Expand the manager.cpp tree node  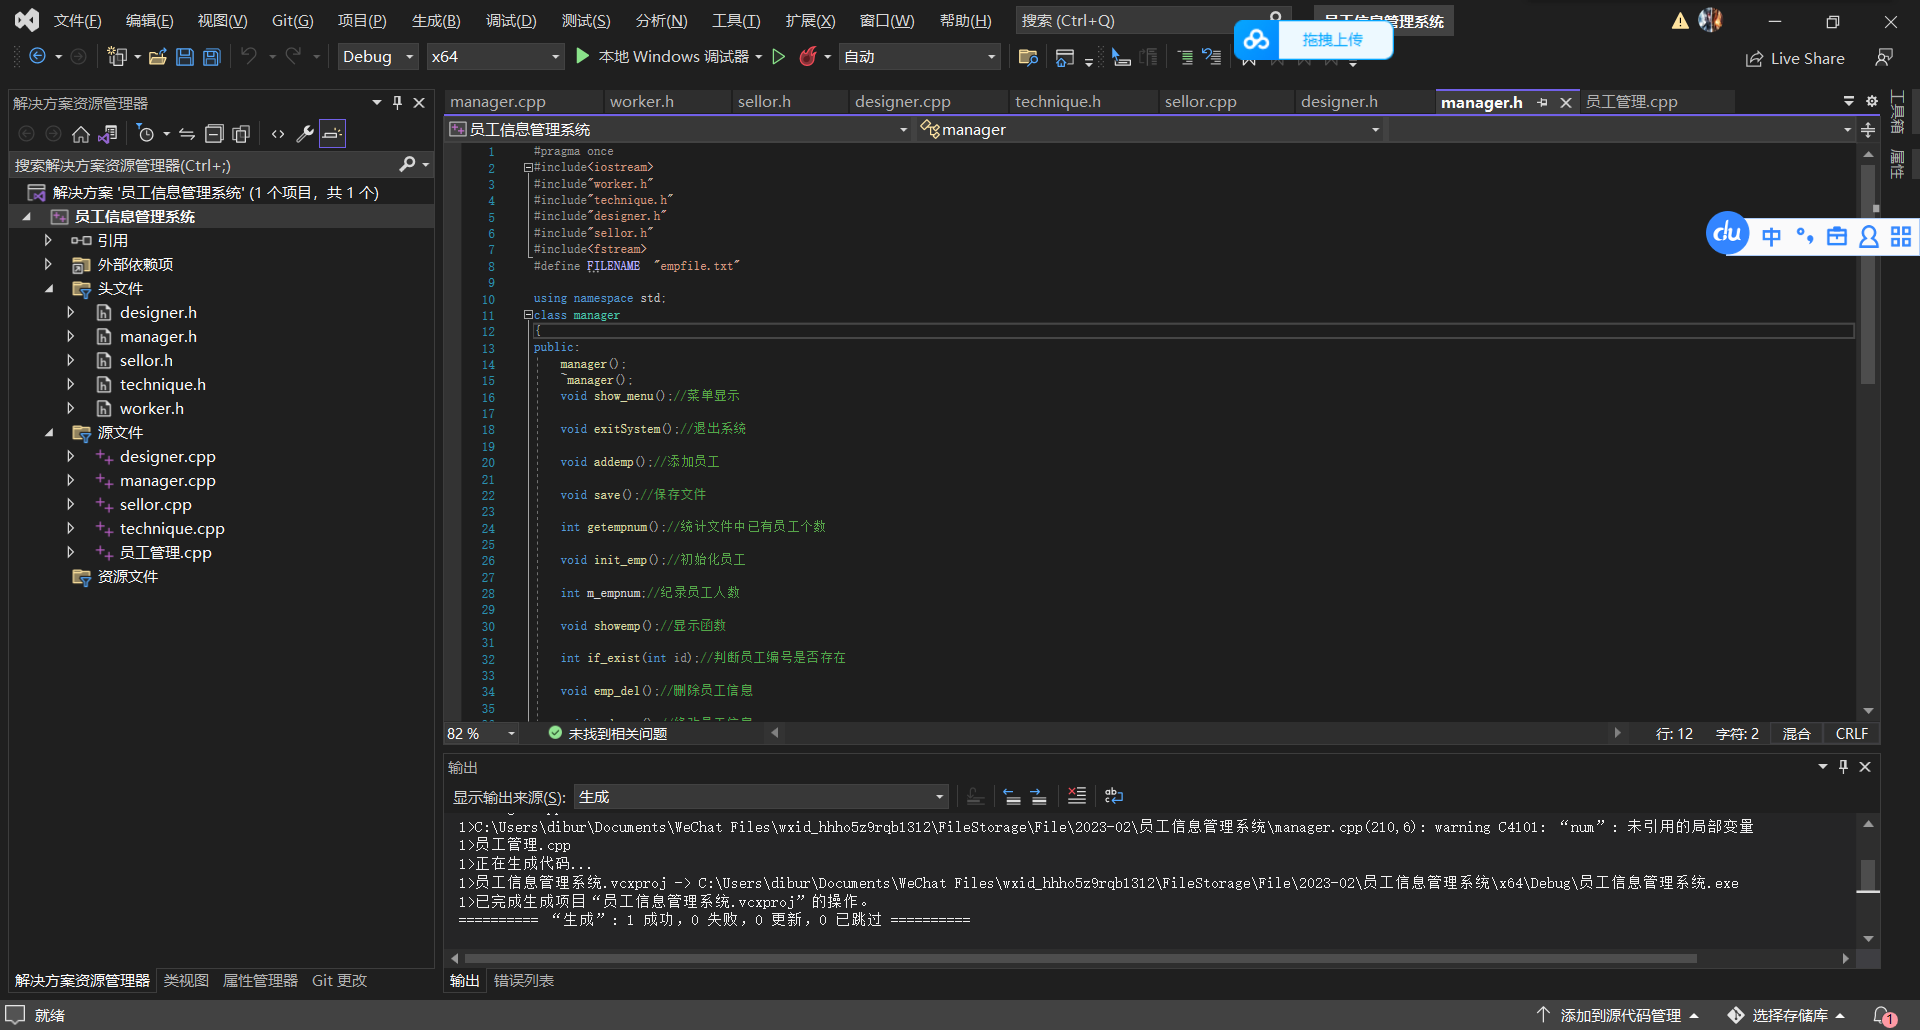coord(71,481)
